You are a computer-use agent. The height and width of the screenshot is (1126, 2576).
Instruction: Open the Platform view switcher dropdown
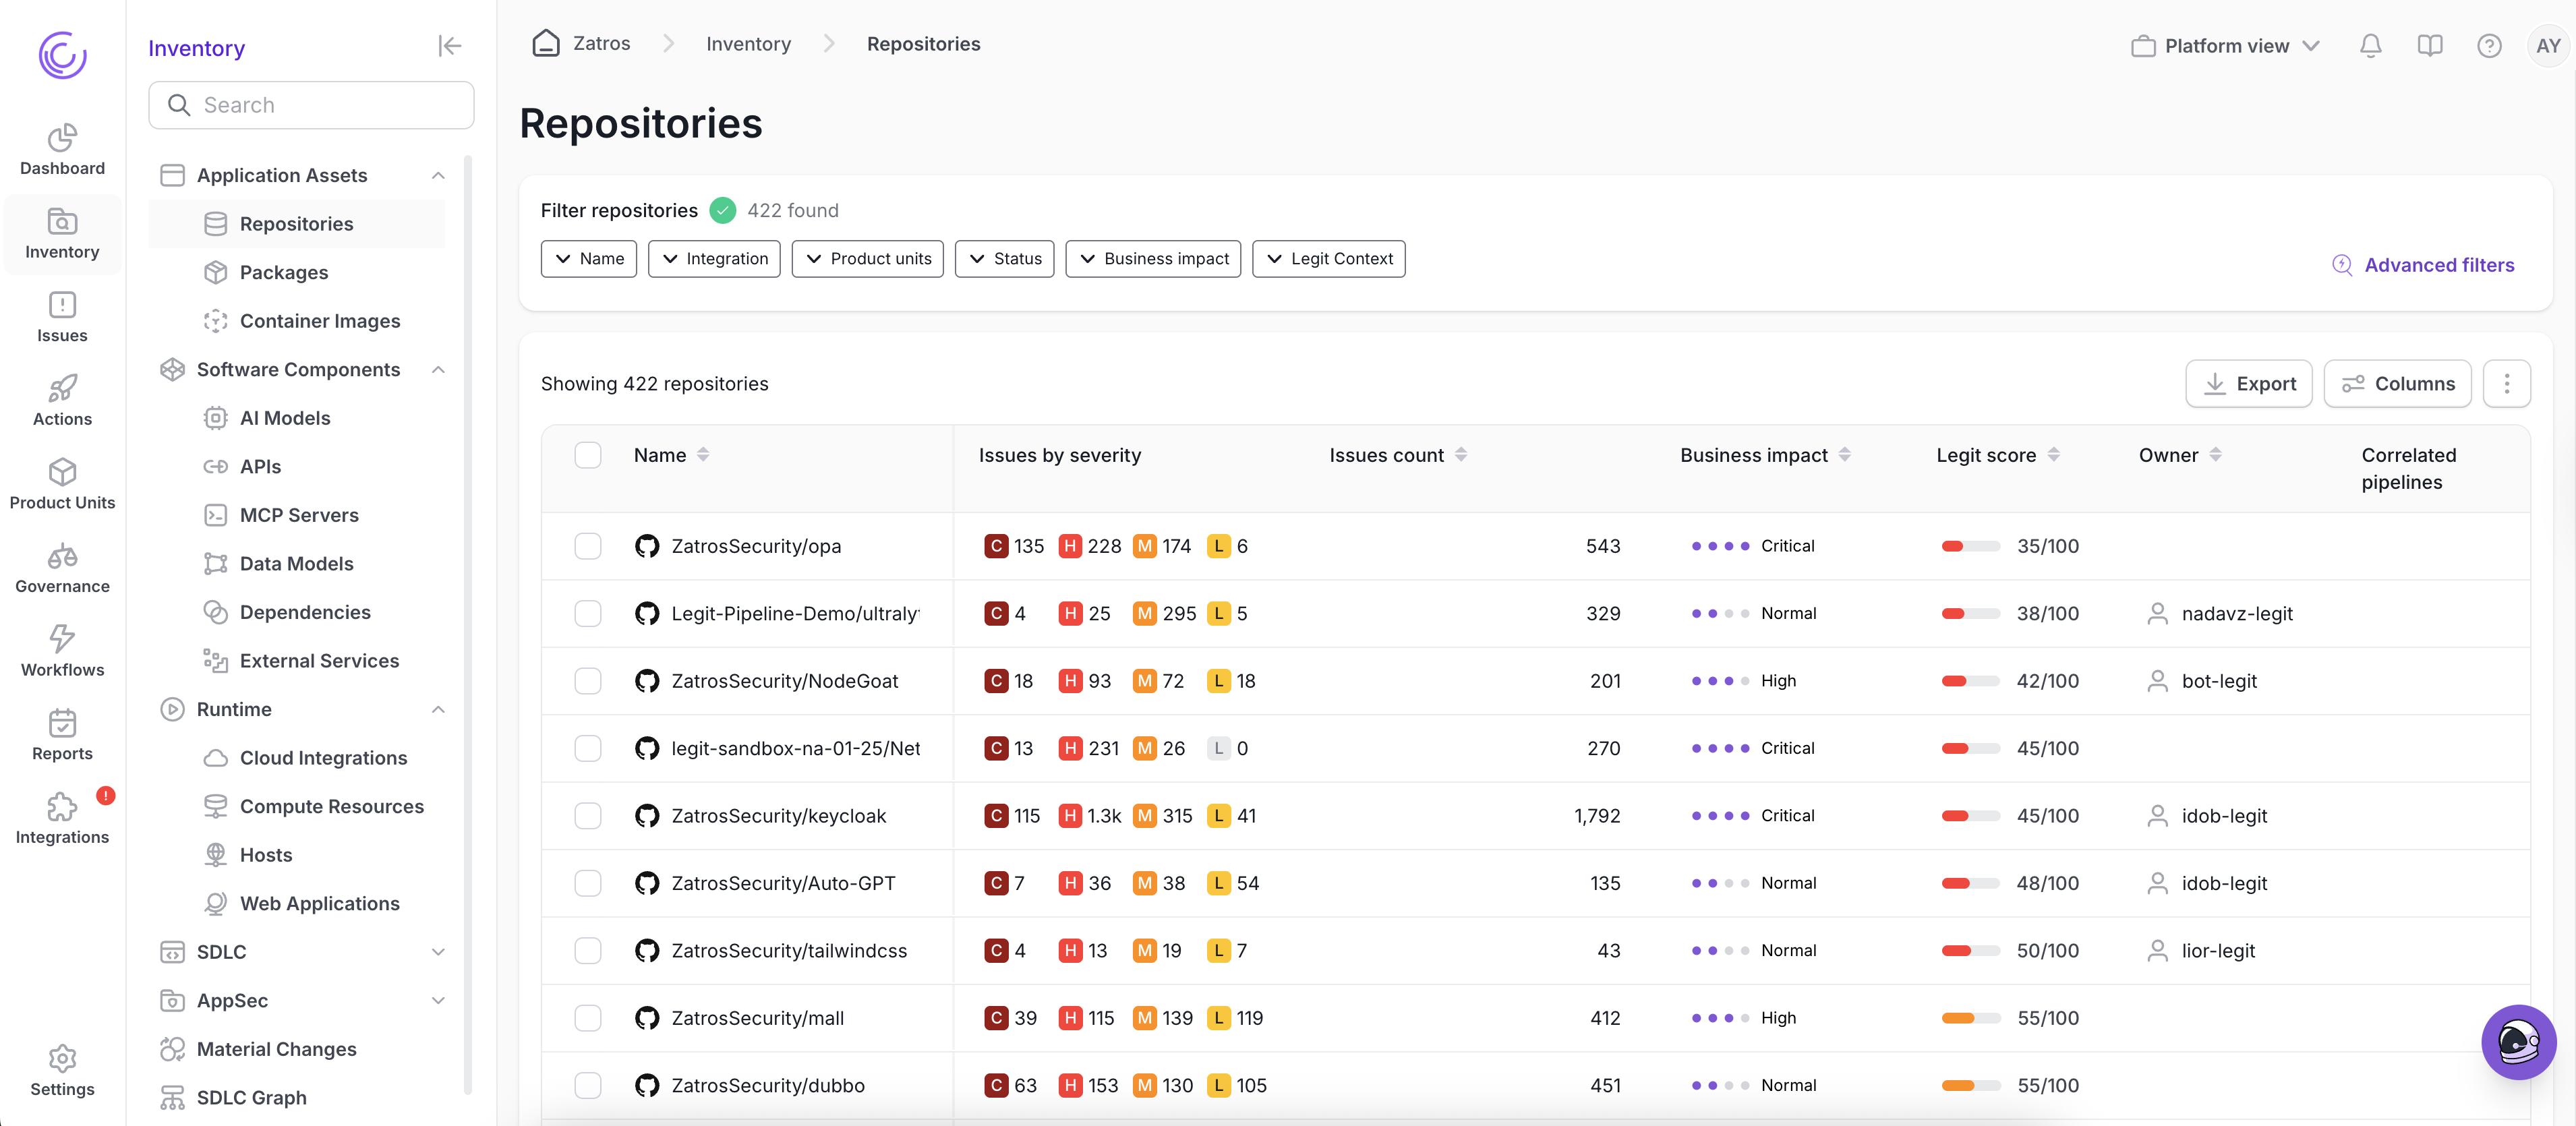[2225, 46]
